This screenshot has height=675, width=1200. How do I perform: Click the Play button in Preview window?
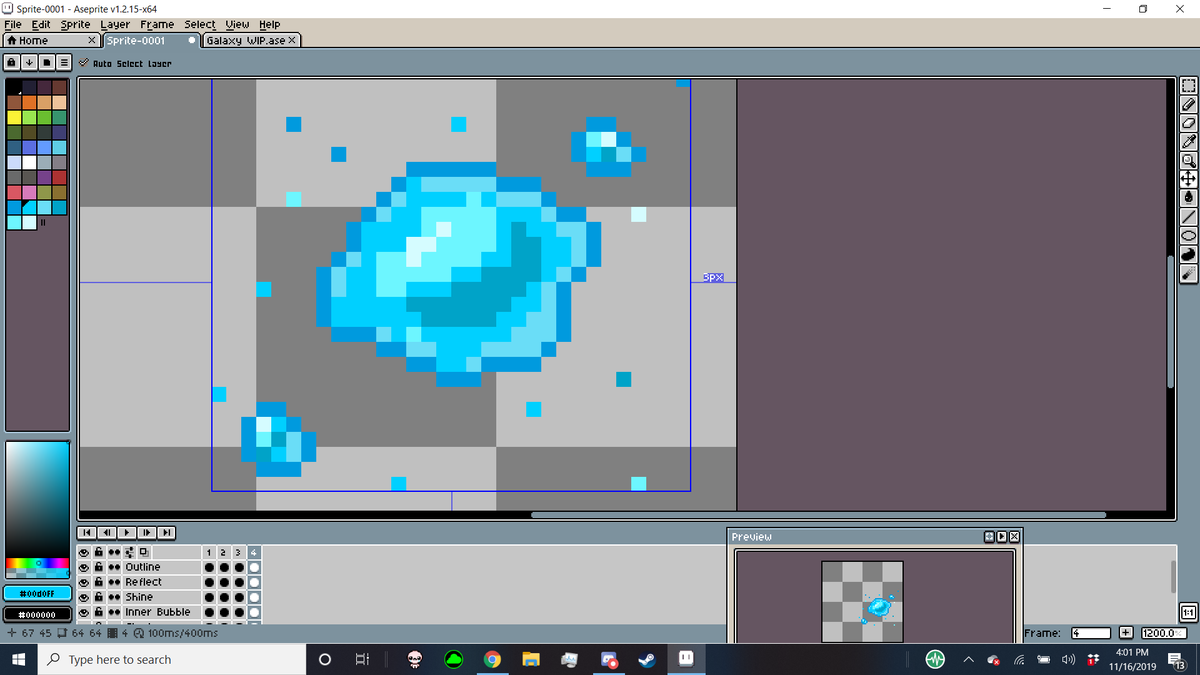[x=1002, y=537]
